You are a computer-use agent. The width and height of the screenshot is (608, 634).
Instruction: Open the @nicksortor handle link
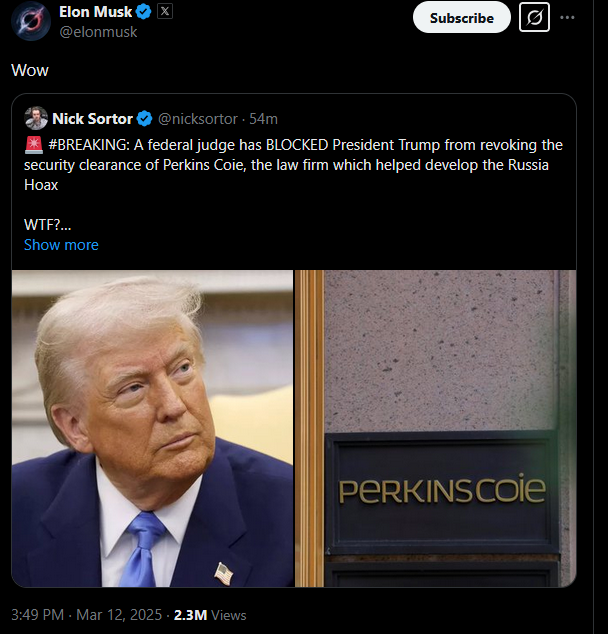pos(198,119)
